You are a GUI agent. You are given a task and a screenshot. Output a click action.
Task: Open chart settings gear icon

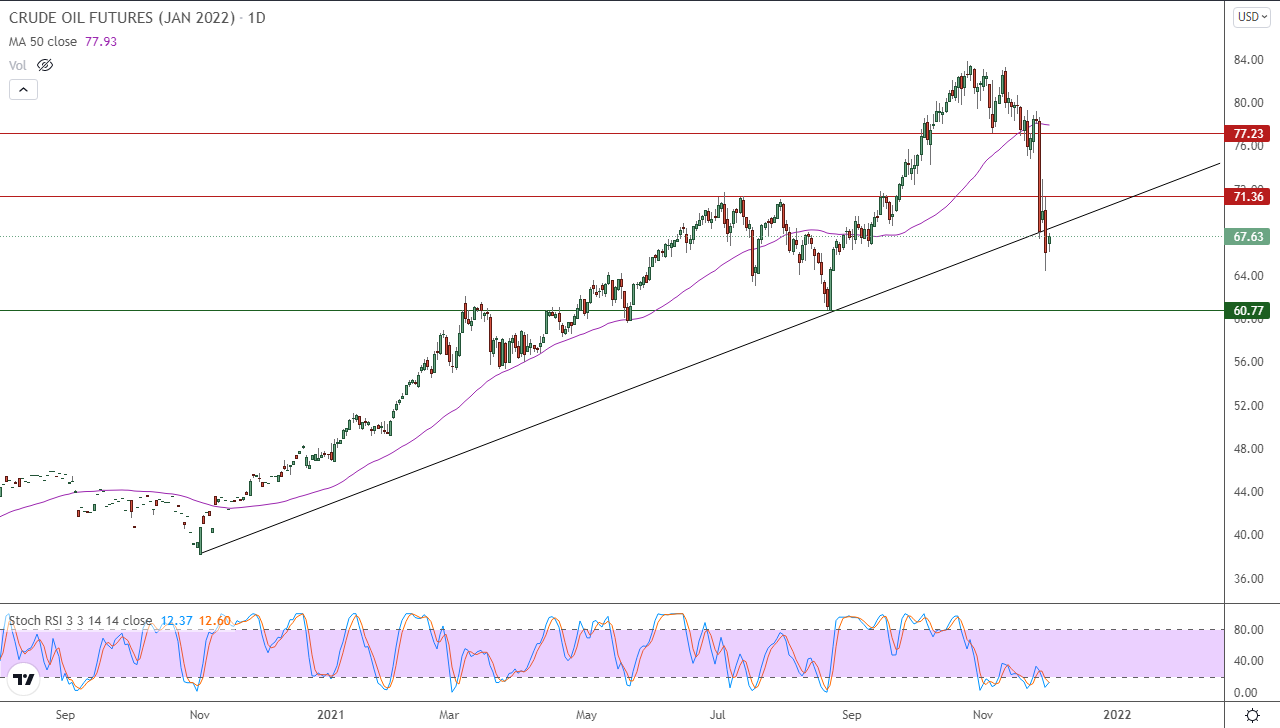click(1252, 715)
